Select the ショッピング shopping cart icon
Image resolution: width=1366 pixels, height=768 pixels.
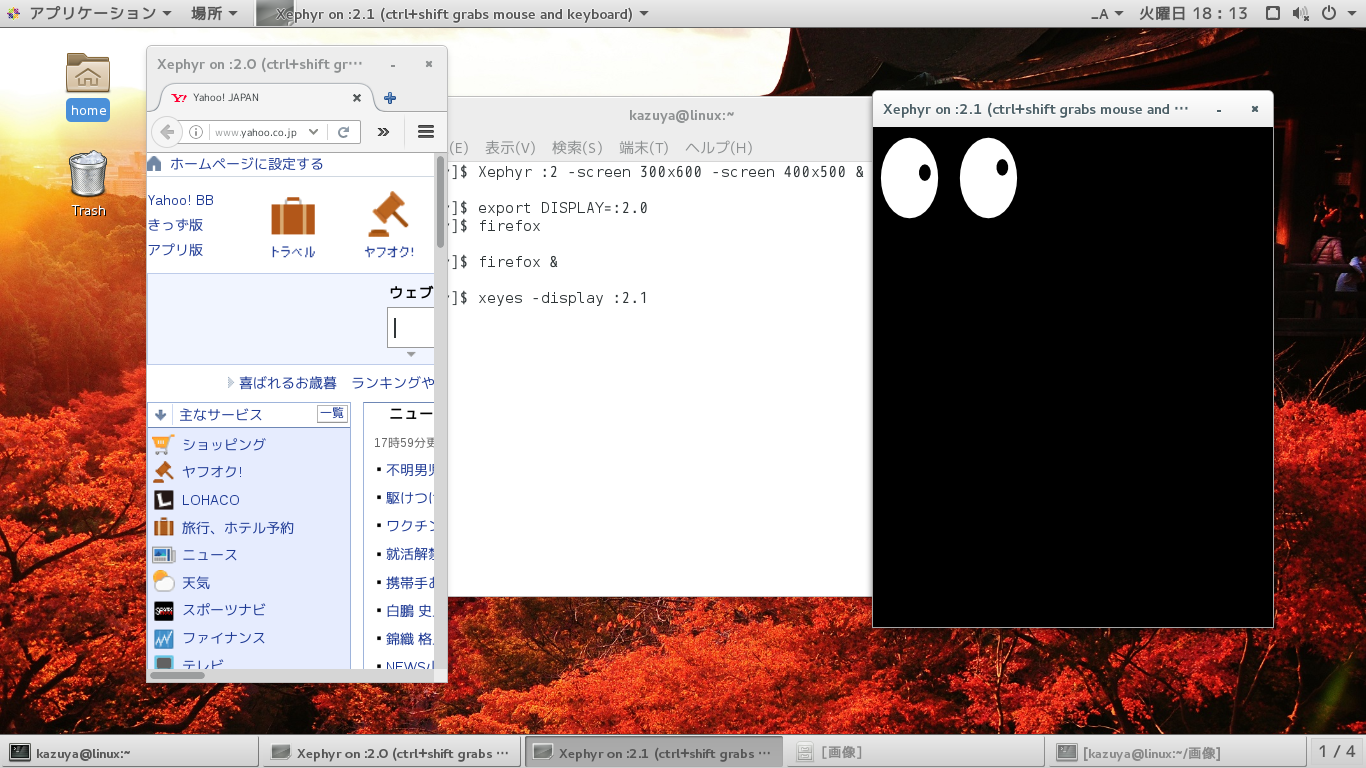tap(162, 444)
